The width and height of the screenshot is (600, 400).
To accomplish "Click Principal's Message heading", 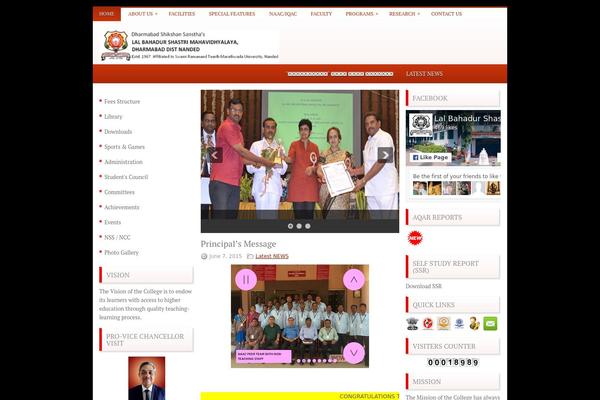I will tap(238, 244).
